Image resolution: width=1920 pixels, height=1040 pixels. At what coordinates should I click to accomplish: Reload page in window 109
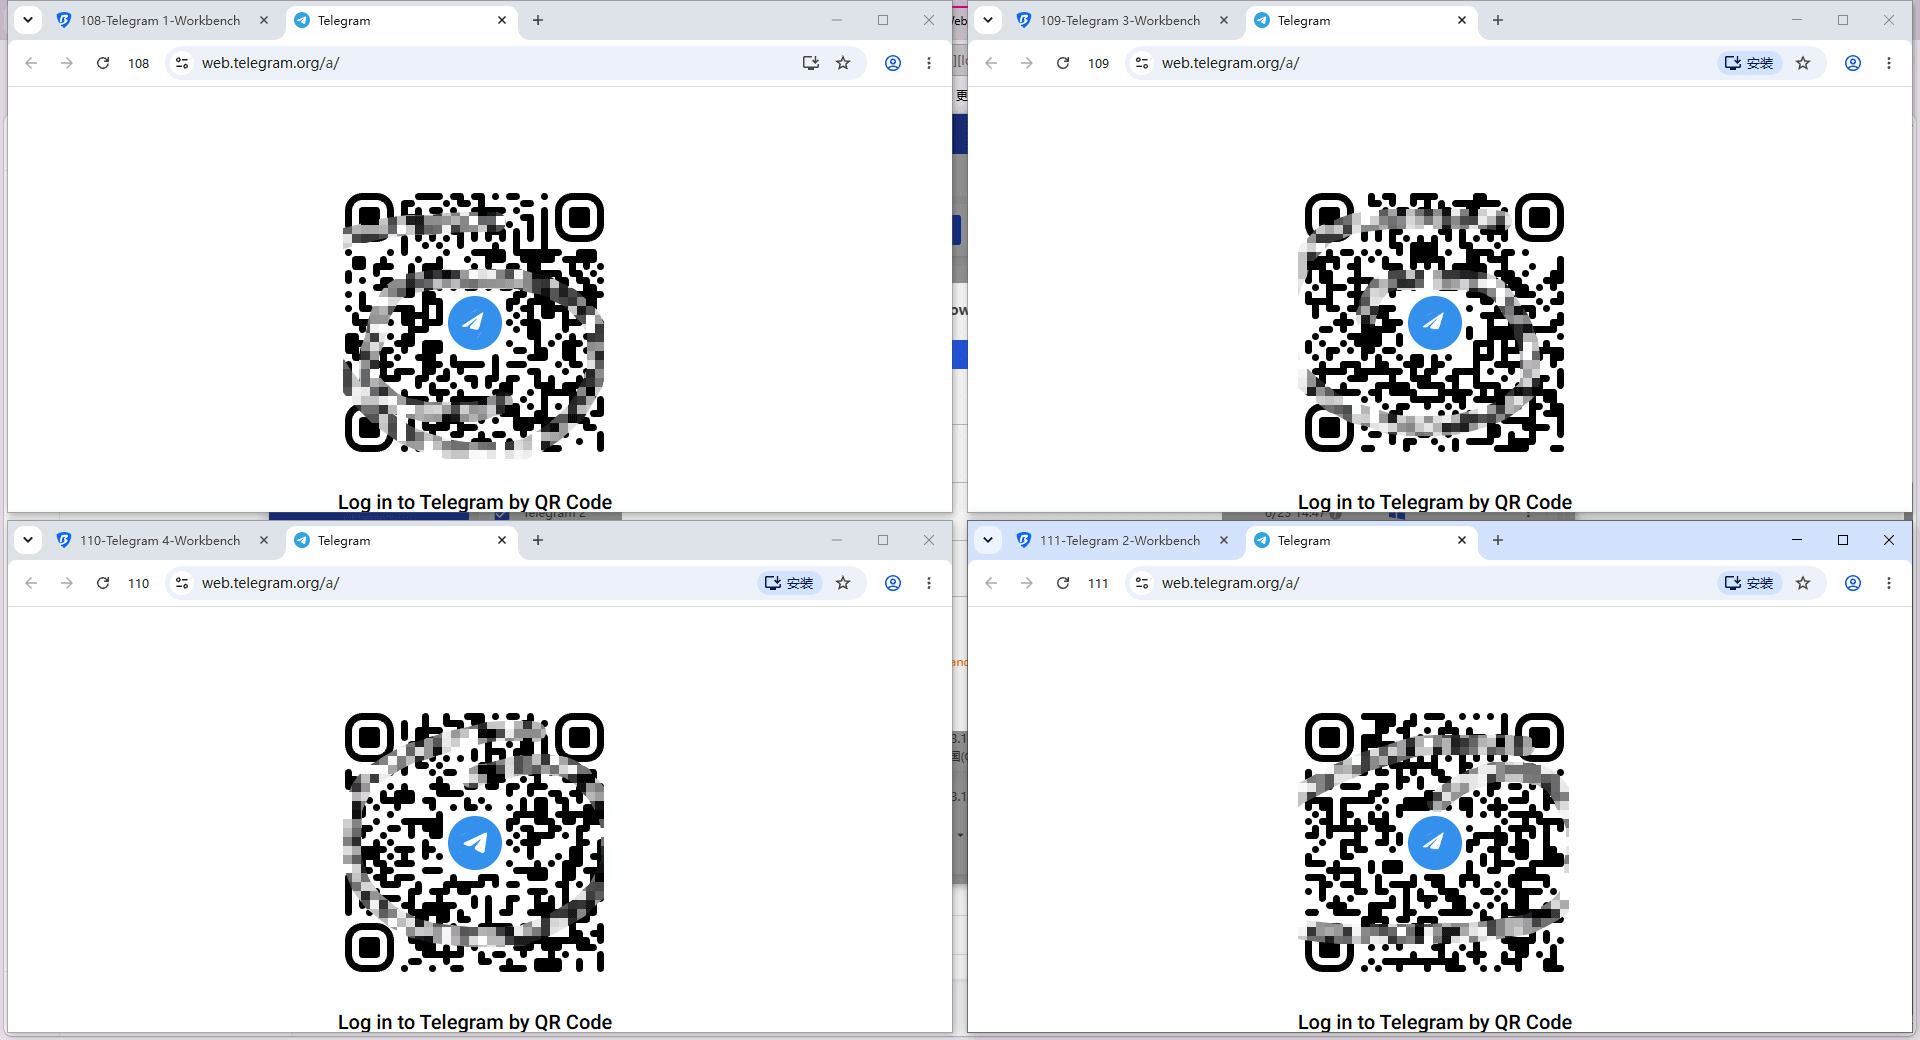click(x=1063, y=63)
